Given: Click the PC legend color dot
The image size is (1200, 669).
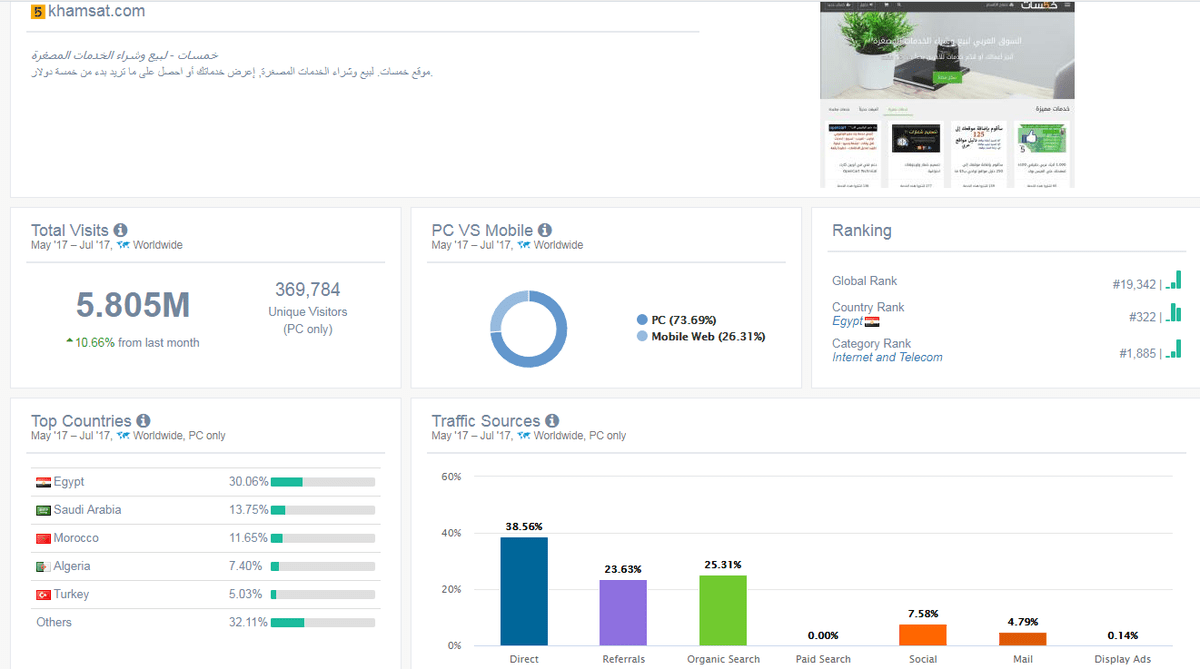Looking at the screenshot, I should (642, 320).
